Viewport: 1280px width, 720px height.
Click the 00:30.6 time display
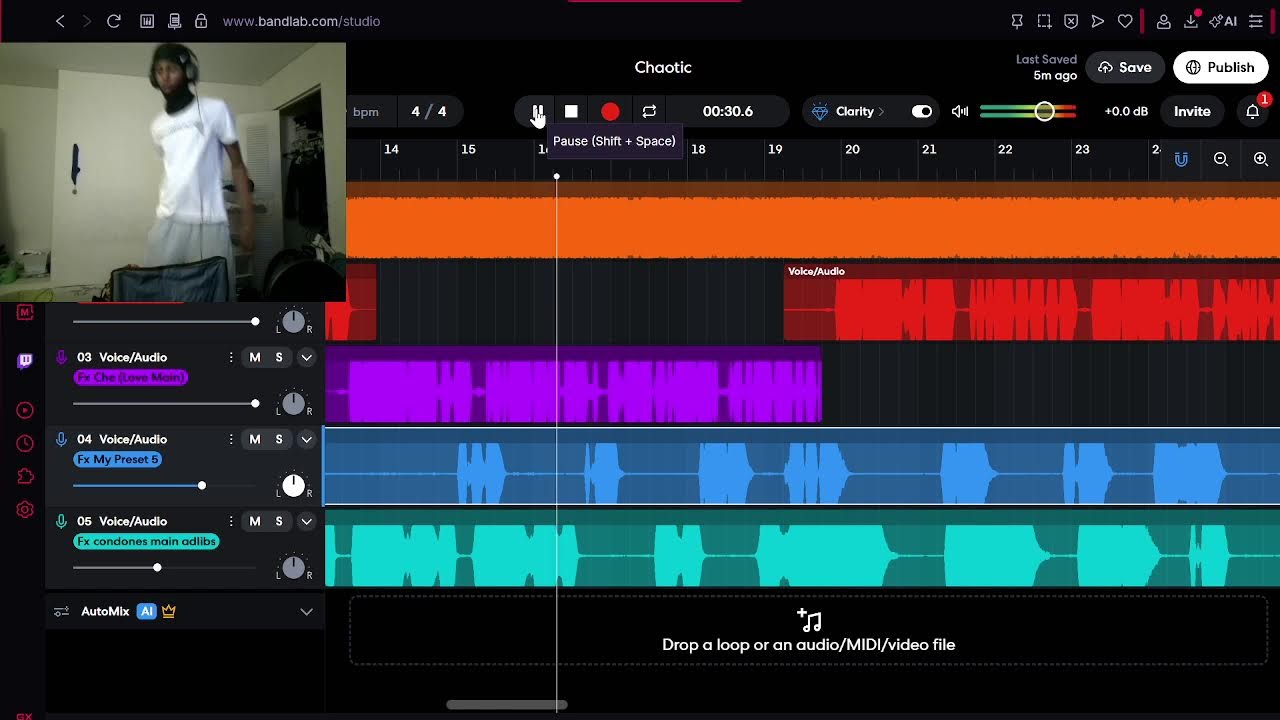(728, 111)
